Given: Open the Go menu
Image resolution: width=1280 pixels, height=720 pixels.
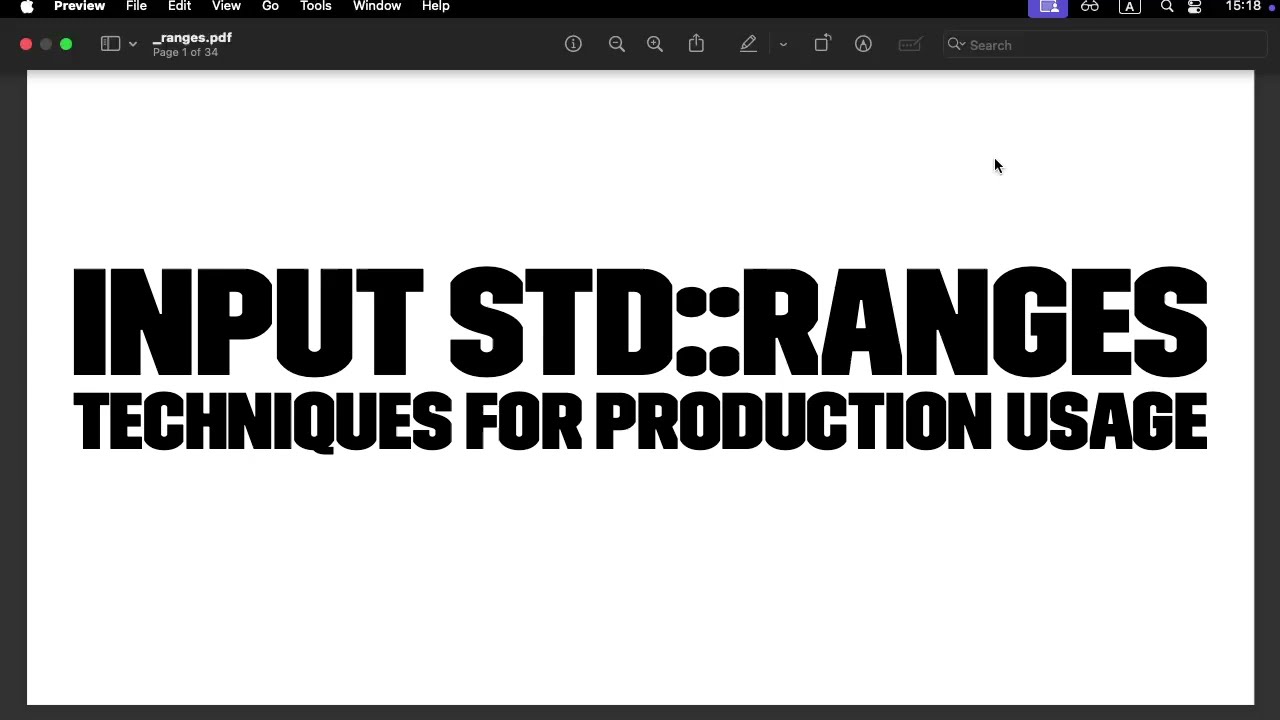Looking at the screenshot, I should [x=270, y=6].
